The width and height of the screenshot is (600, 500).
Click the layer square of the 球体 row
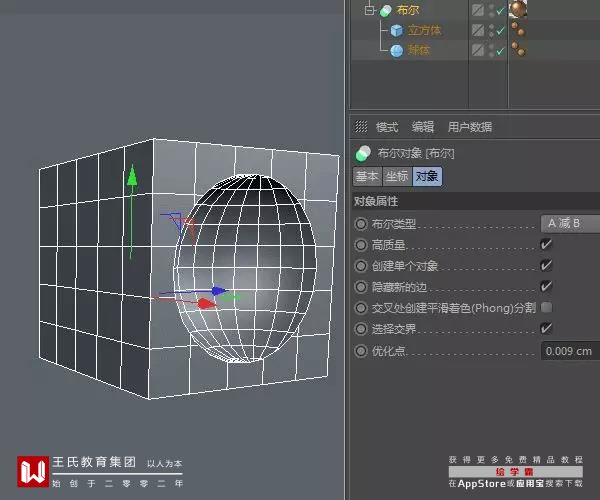tap(478, 50)
